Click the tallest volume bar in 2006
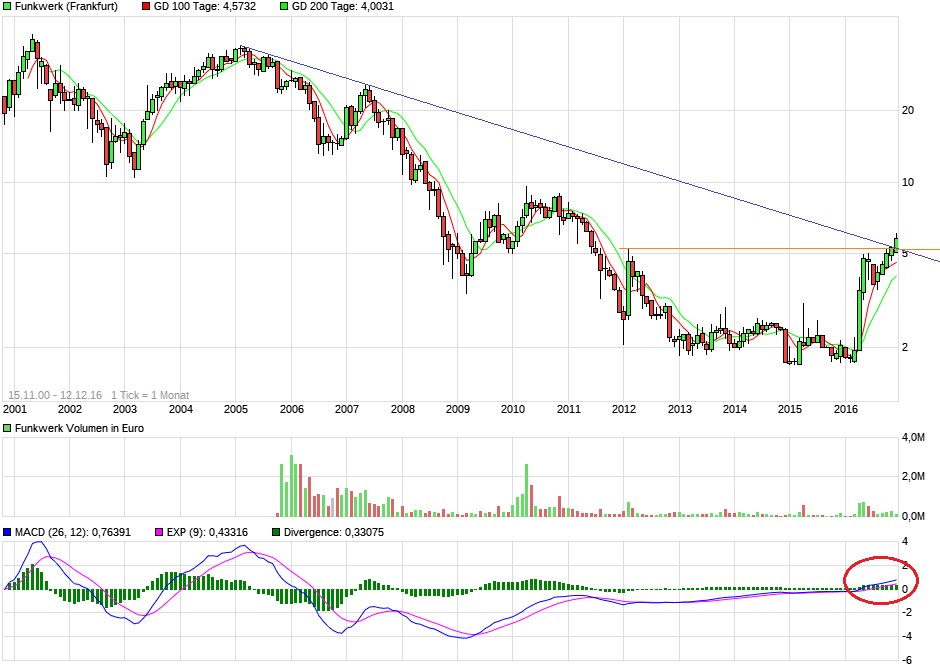The height and width of the screenshot is (670, 940). click(291, 485)
